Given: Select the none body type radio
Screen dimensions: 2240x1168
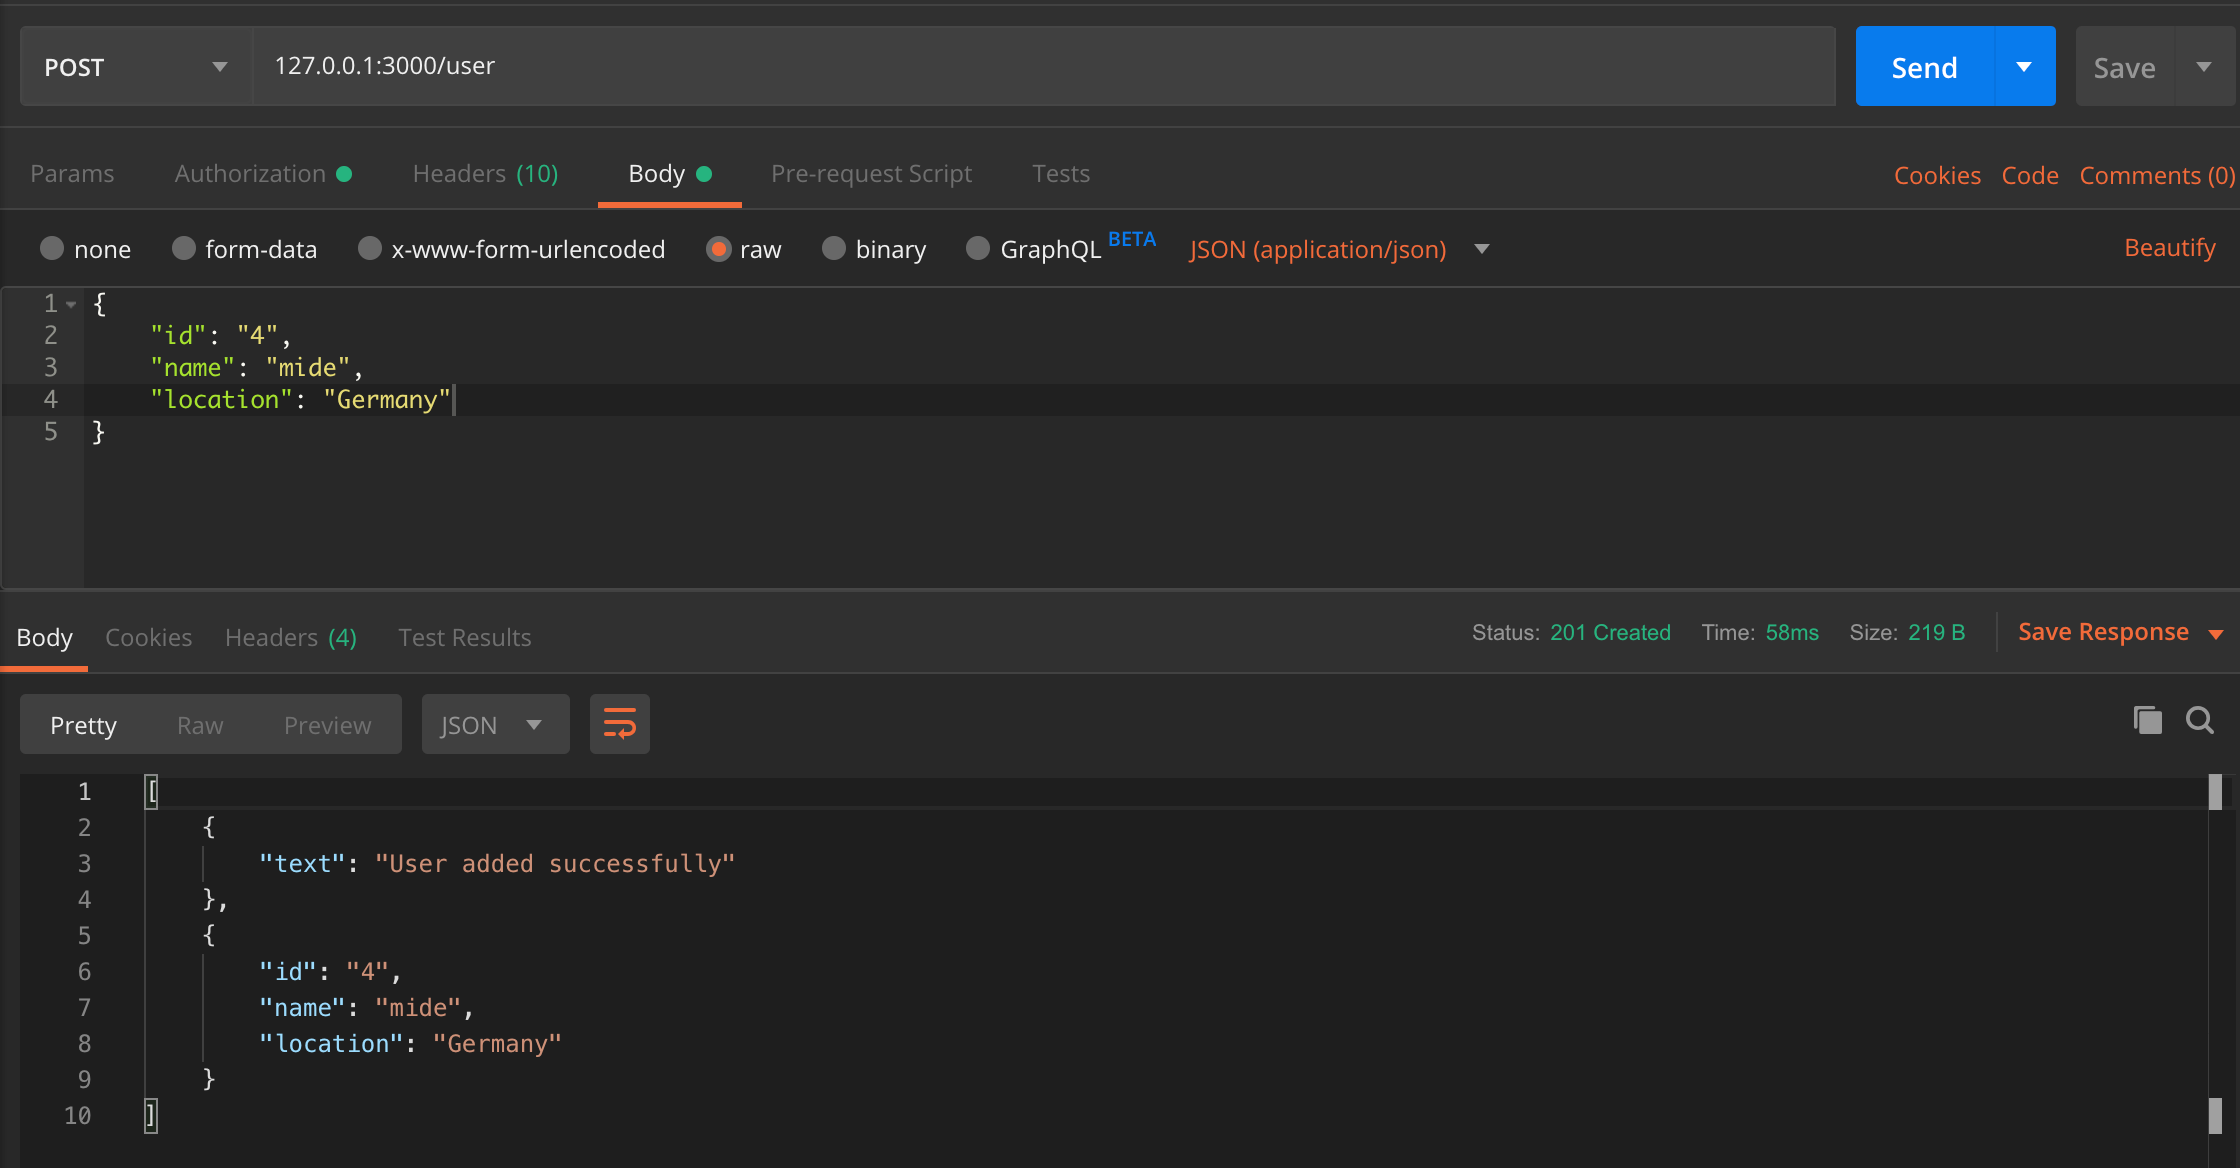Looking at the screenshot, I should click(52, 248).
